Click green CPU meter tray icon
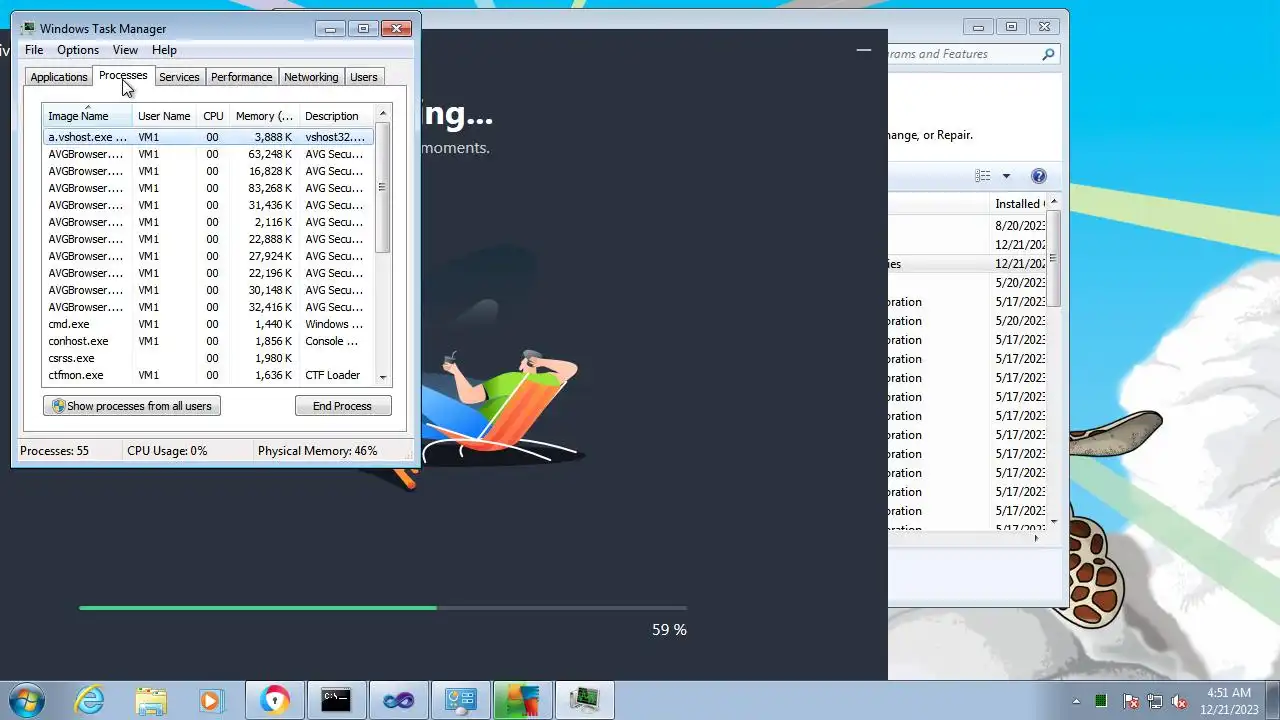 [x=1101, y=701]
